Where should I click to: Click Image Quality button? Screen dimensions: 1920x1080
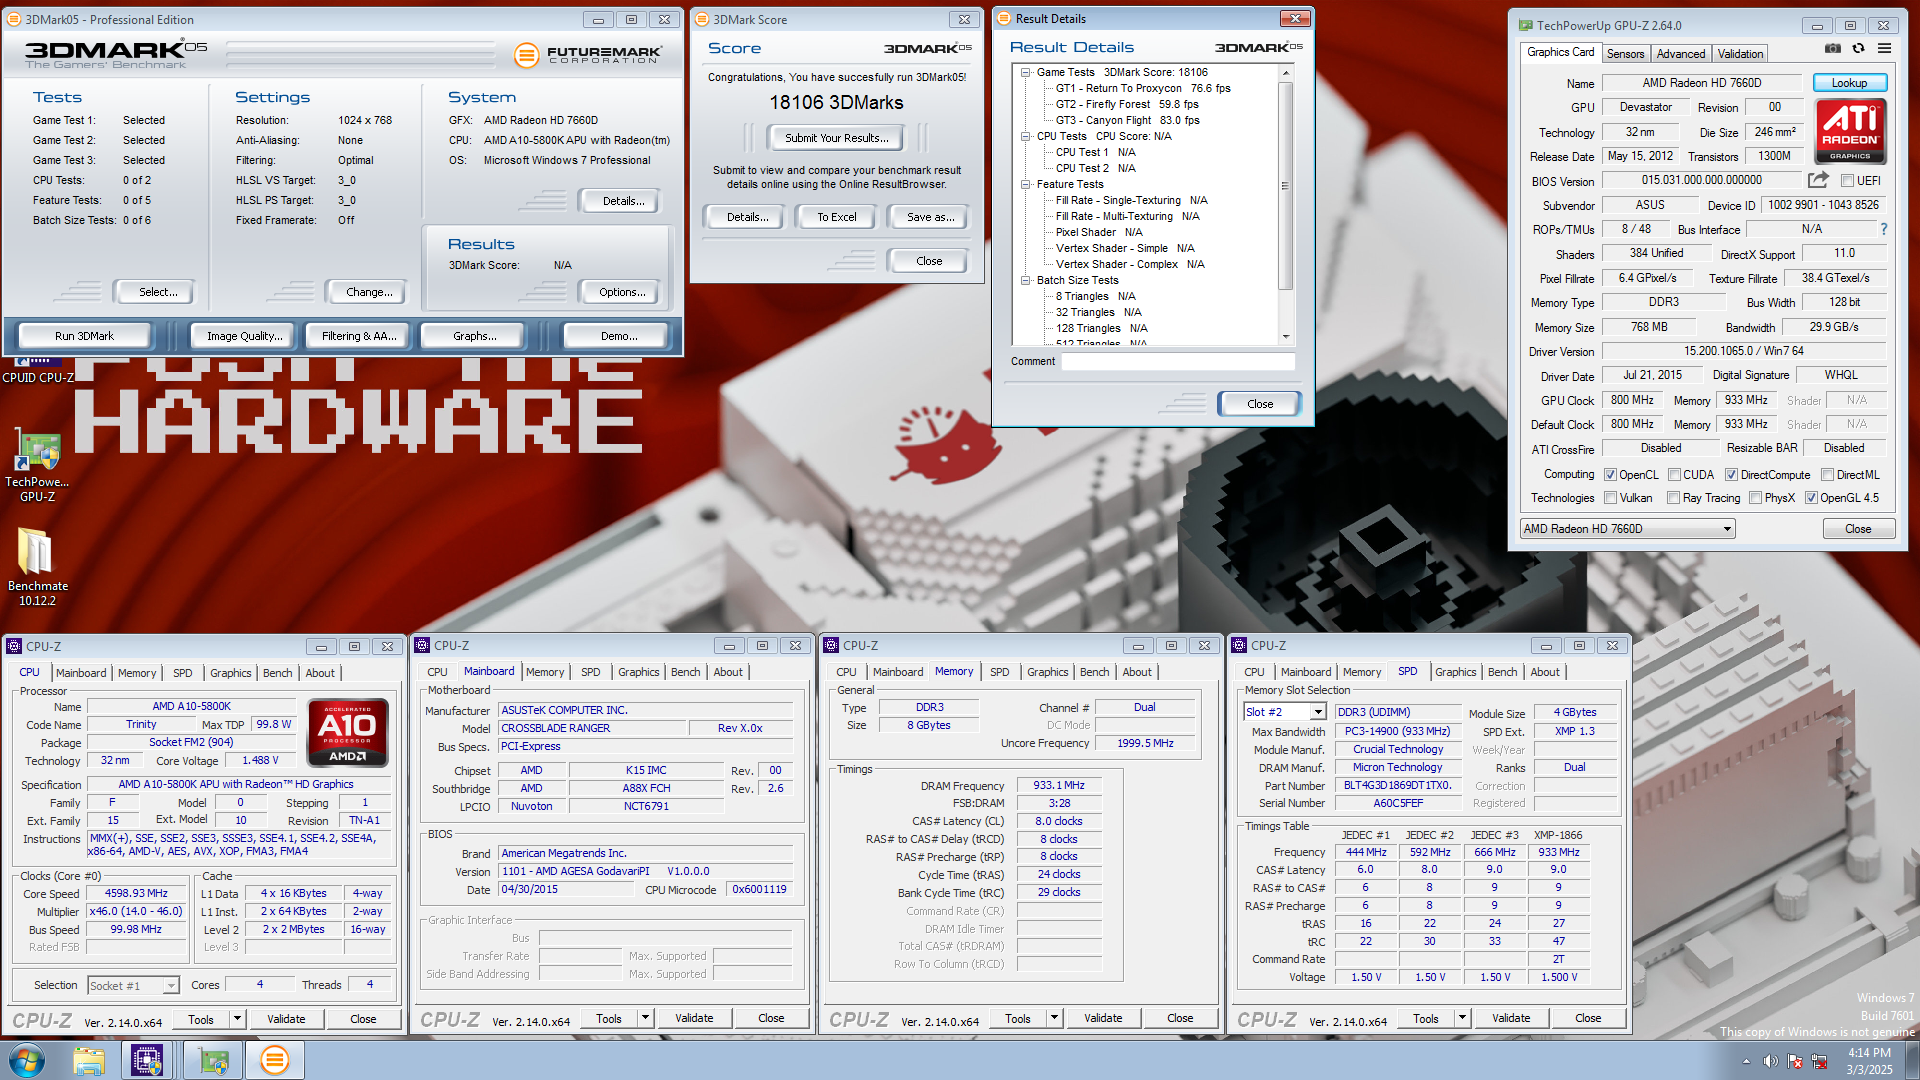244,336
